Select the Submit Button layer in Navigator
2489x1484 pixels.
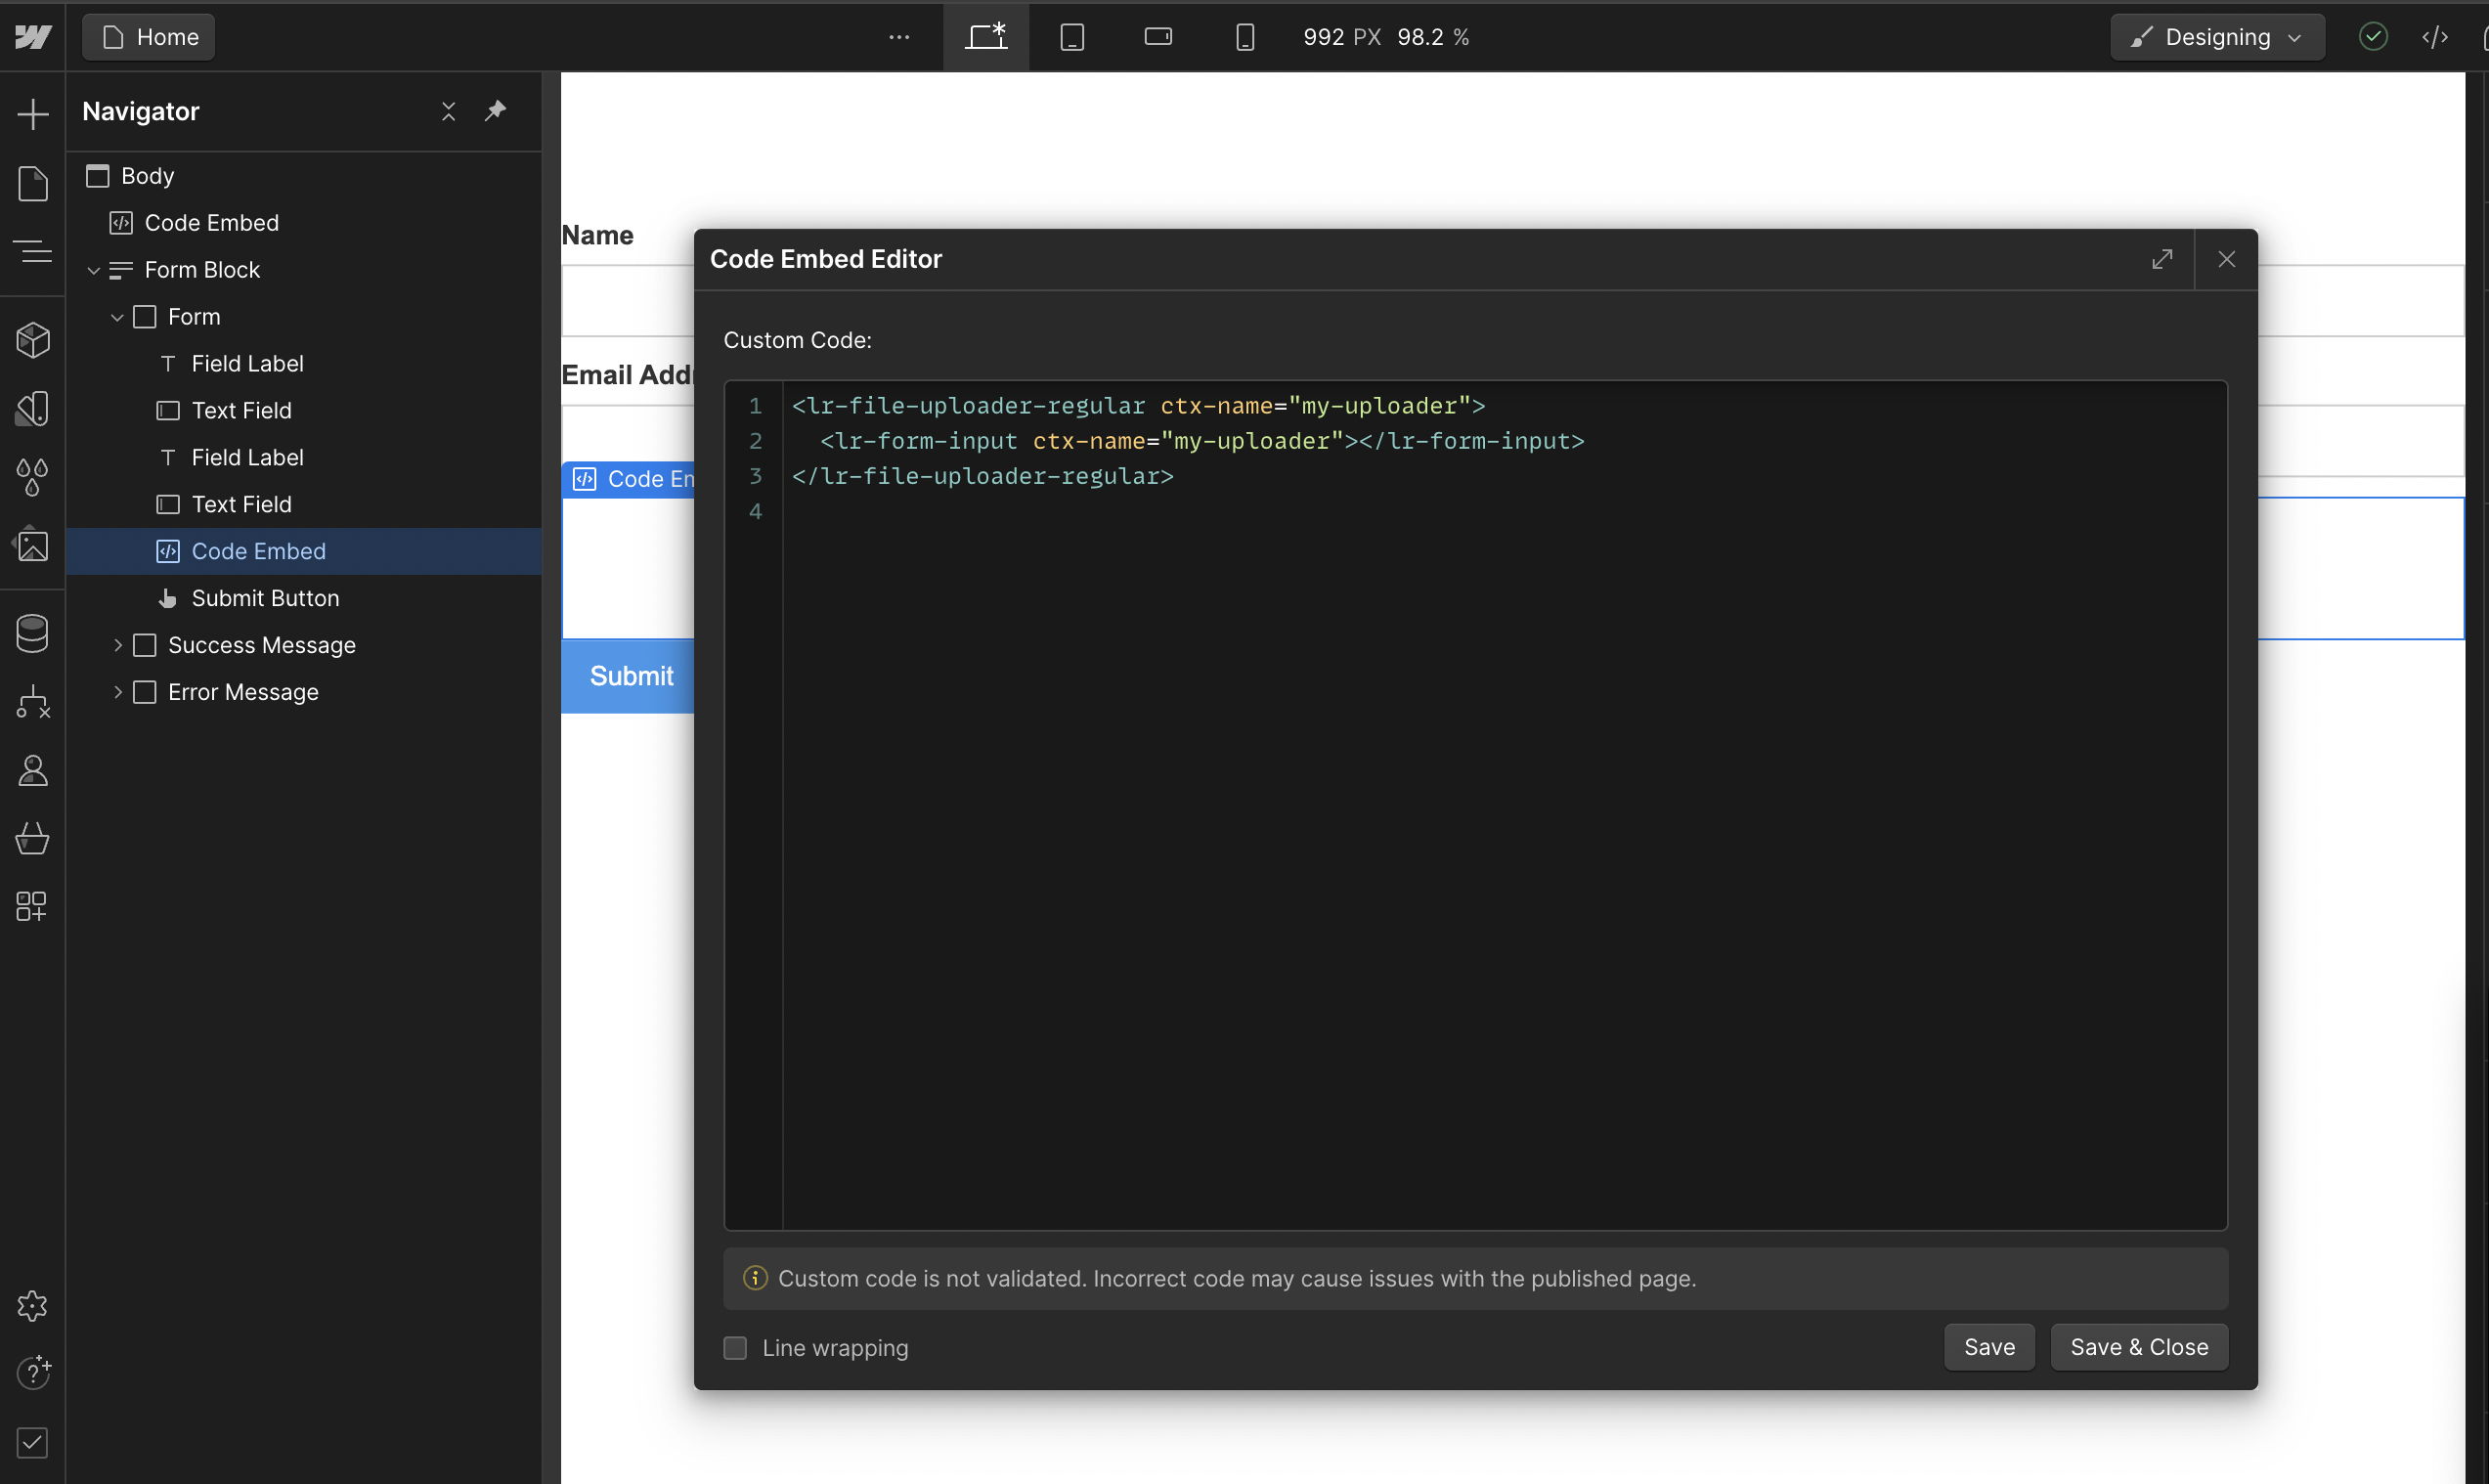pos(265,598)
